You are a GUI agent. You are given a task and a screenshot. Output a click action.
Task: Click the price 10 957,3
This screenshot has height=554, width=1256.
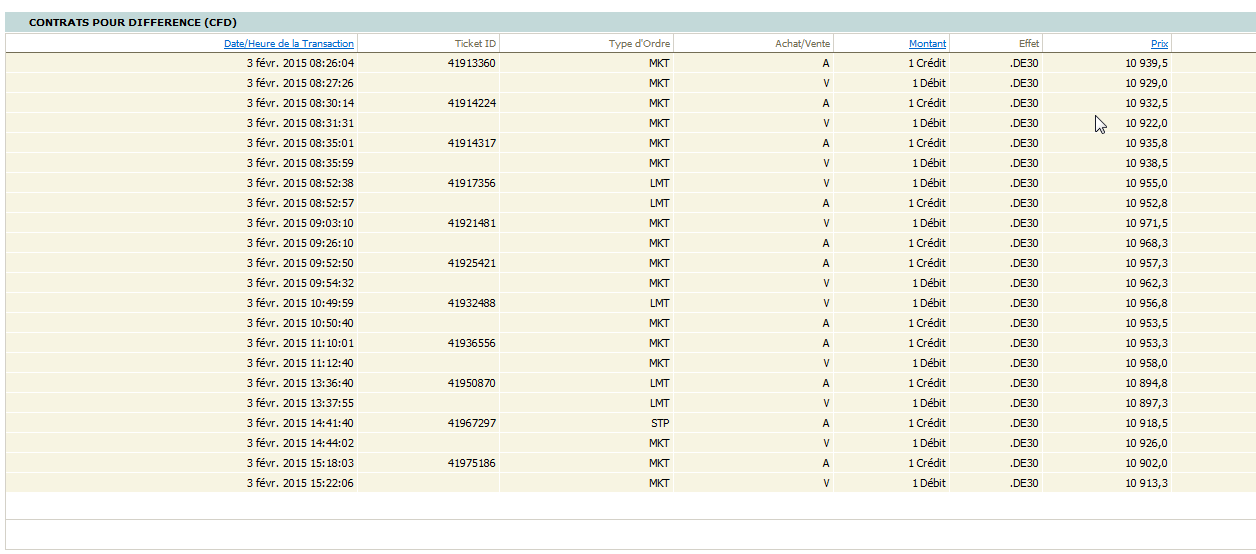(1146, 263)
